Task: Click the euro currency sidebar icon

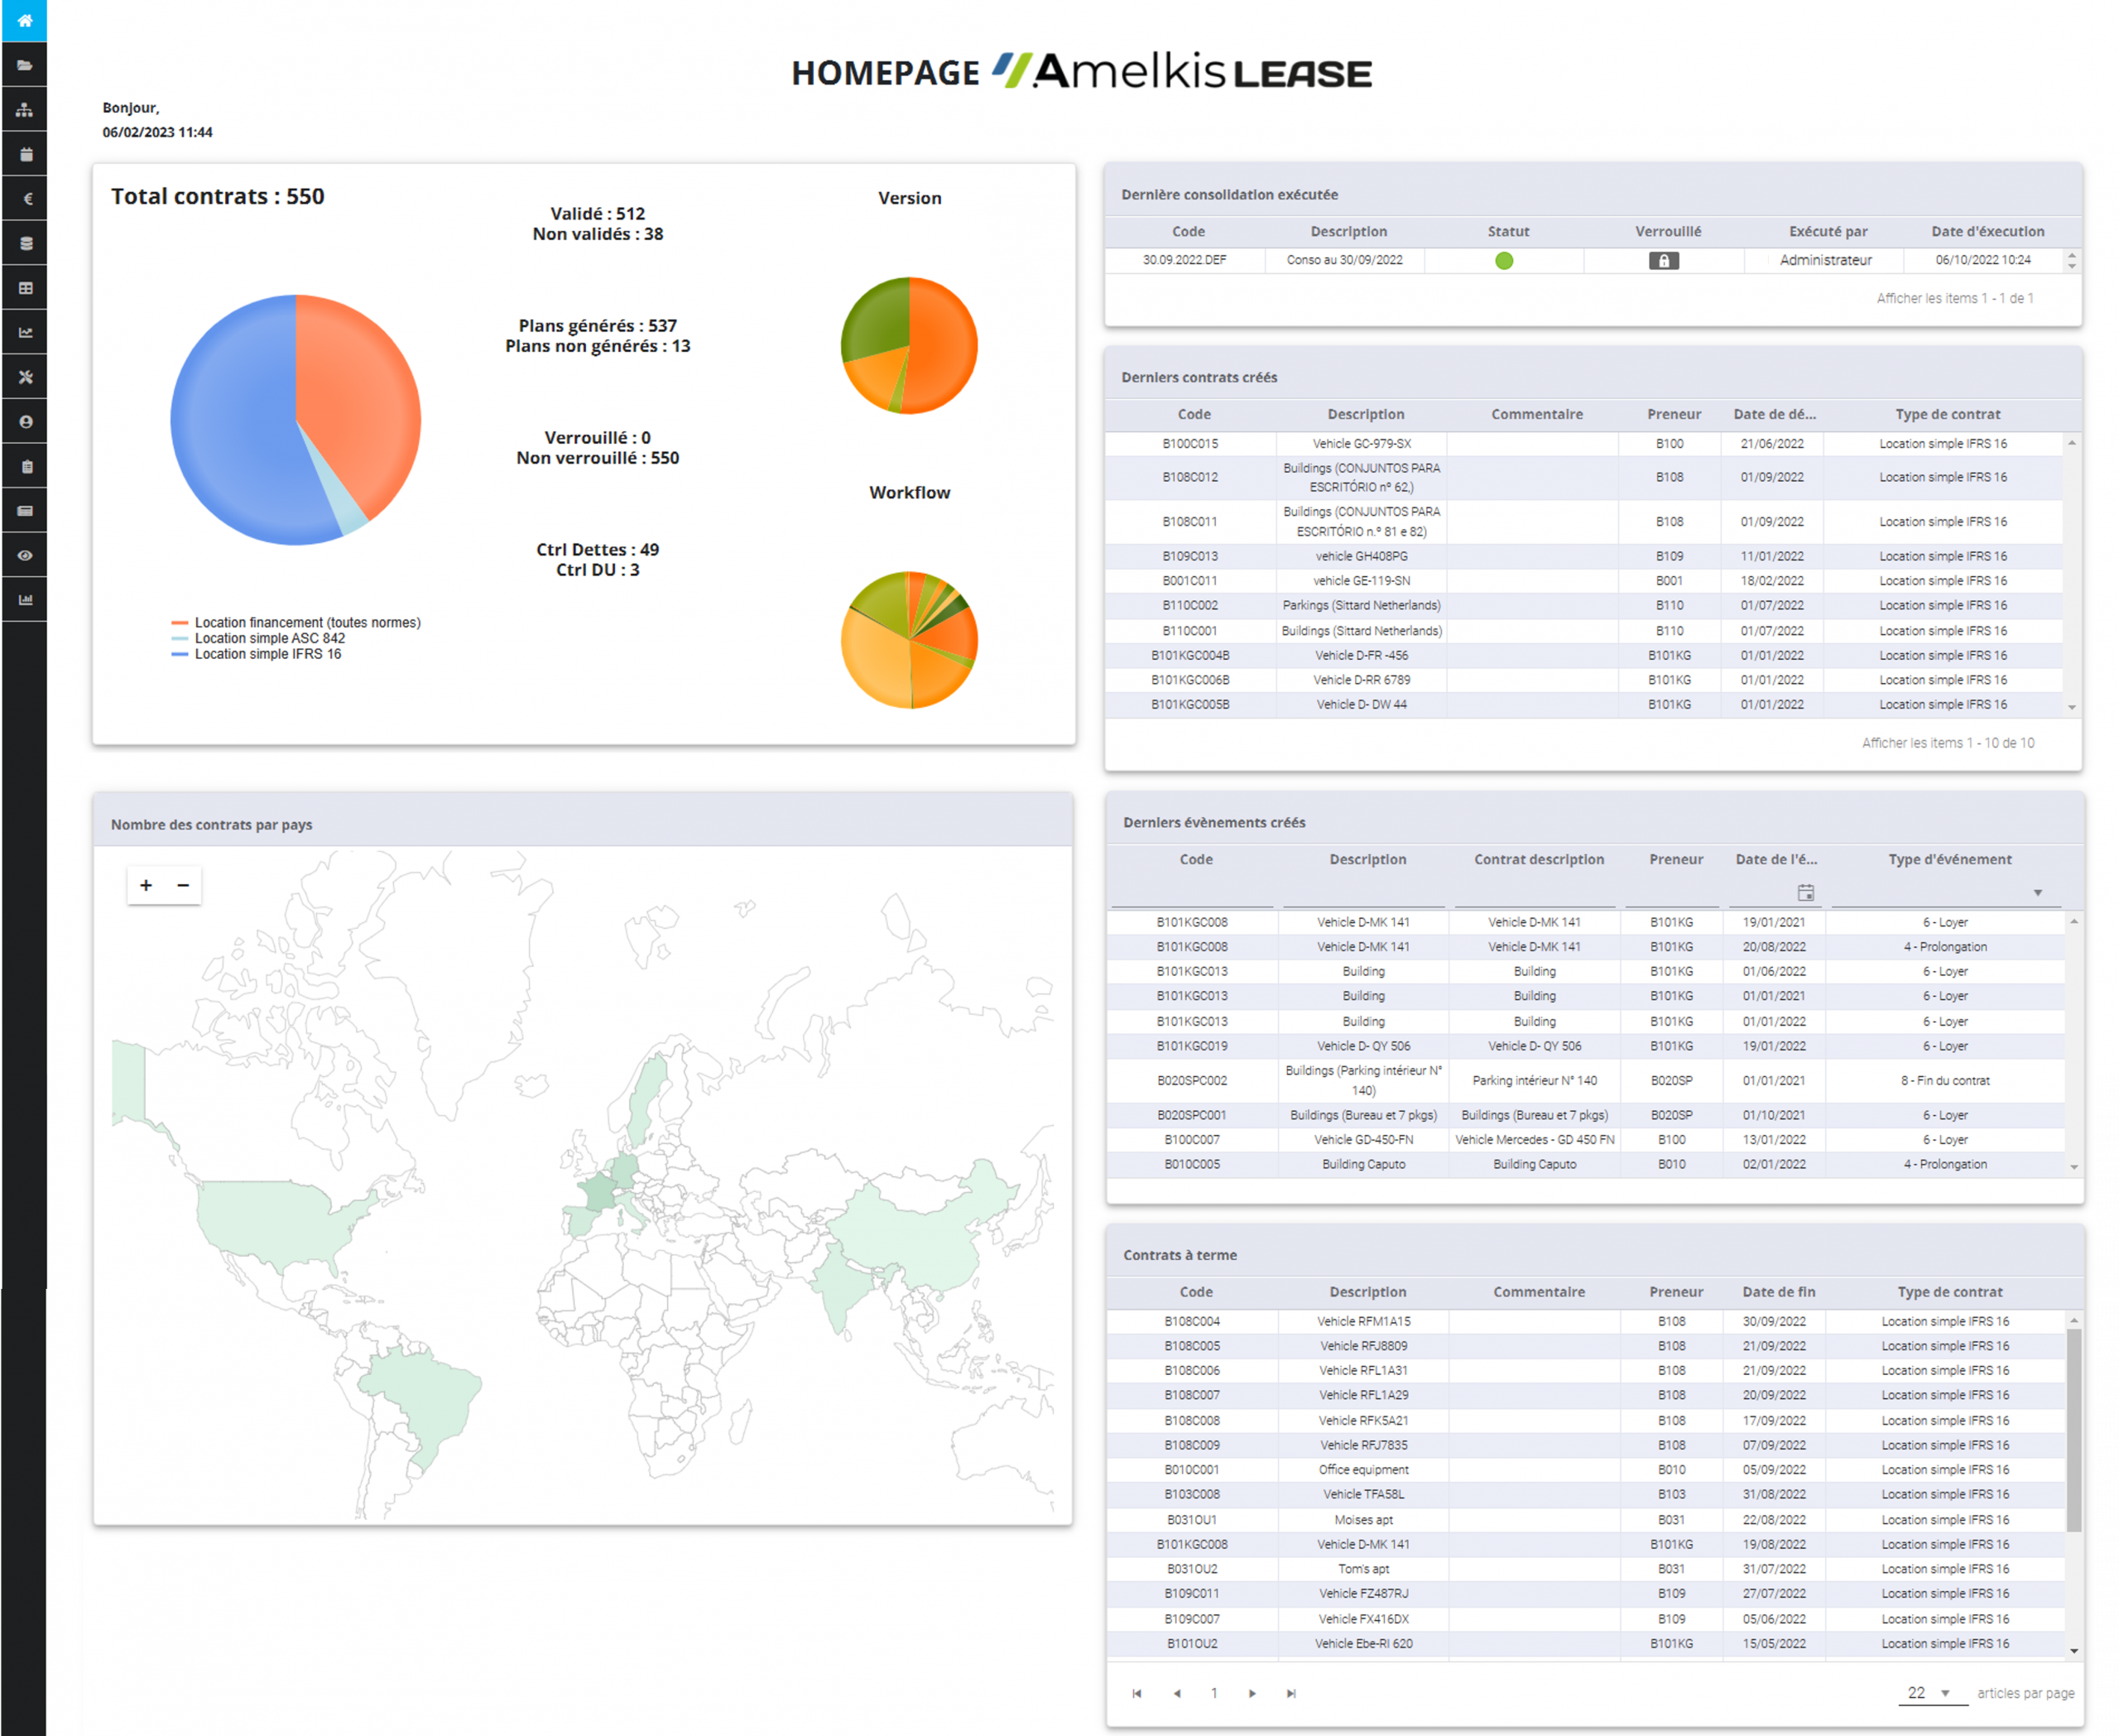Action: tap(24, 199)
